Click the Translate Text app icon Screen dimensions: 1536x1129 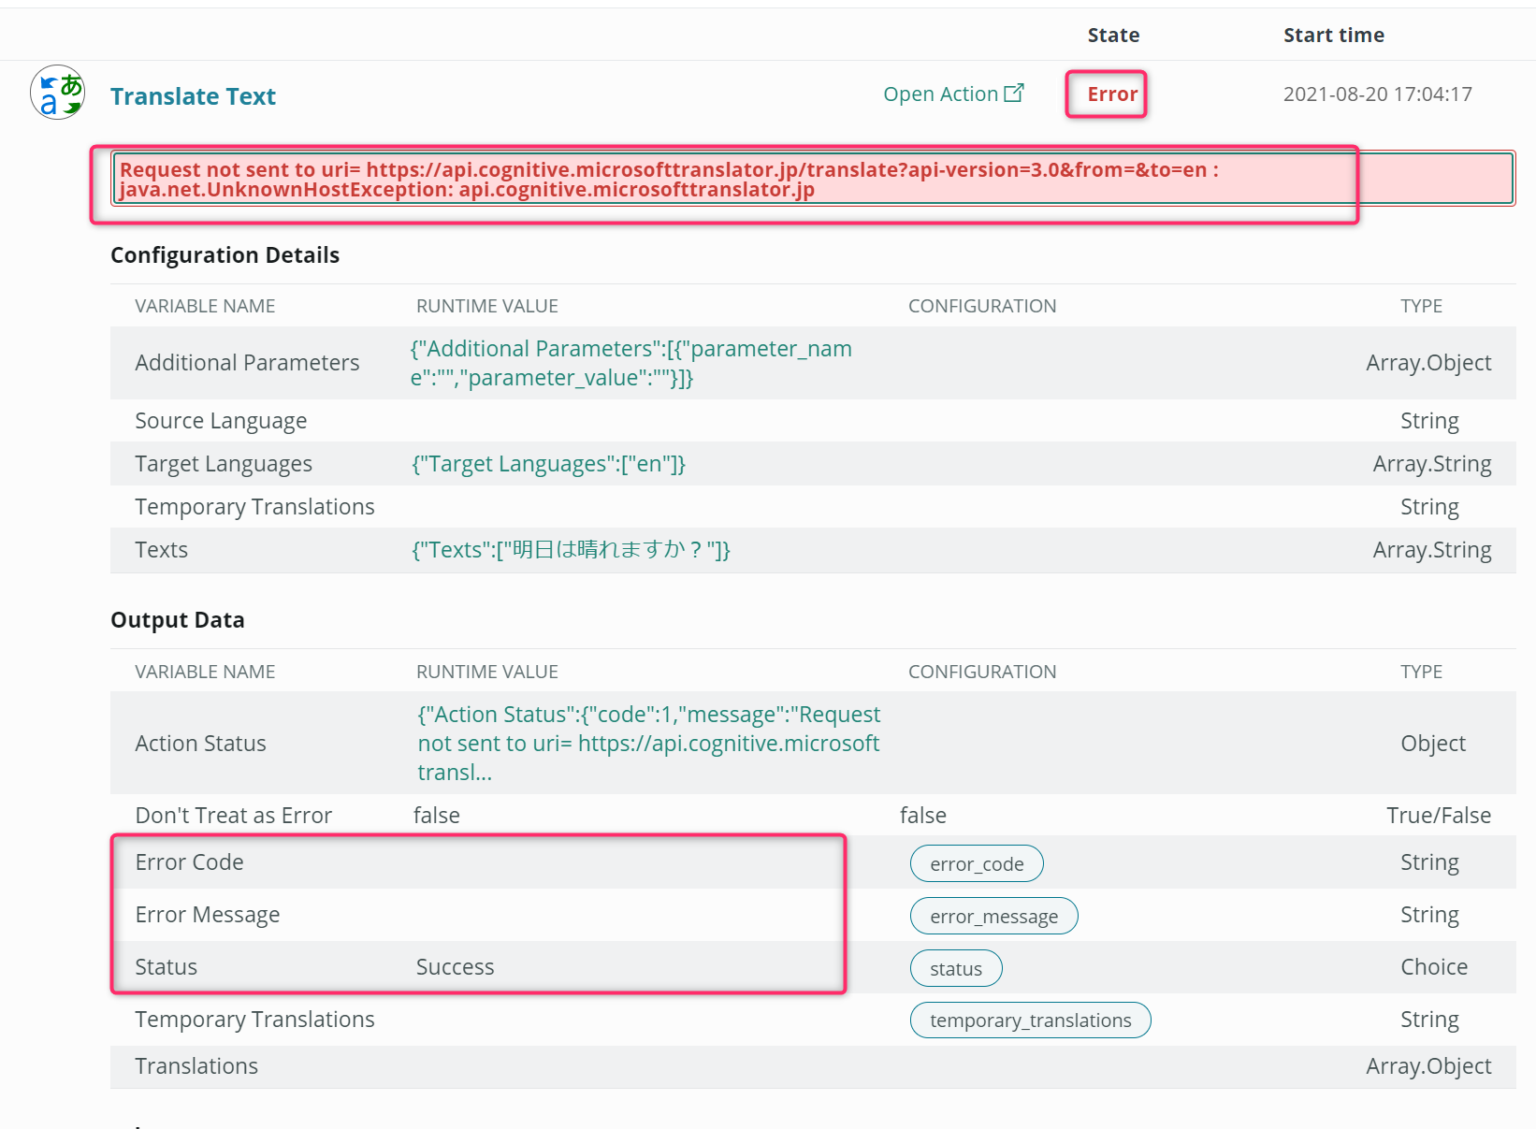[57, 91]
